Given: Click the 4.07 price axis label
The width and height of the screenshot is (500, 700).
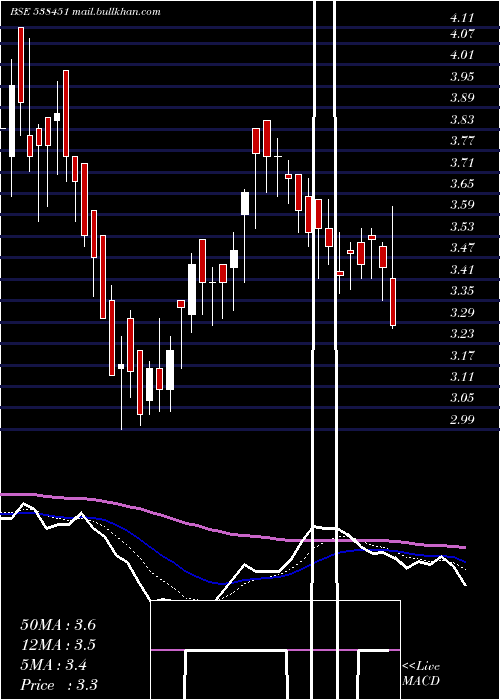Looking at the screenshot, I should pyautogui.click(x=462, y=33).
